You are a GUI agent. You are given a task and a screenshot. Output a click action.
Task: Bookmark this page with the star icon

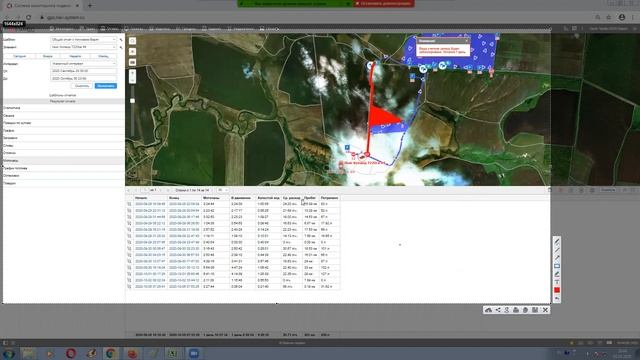[x=609, y=18]
